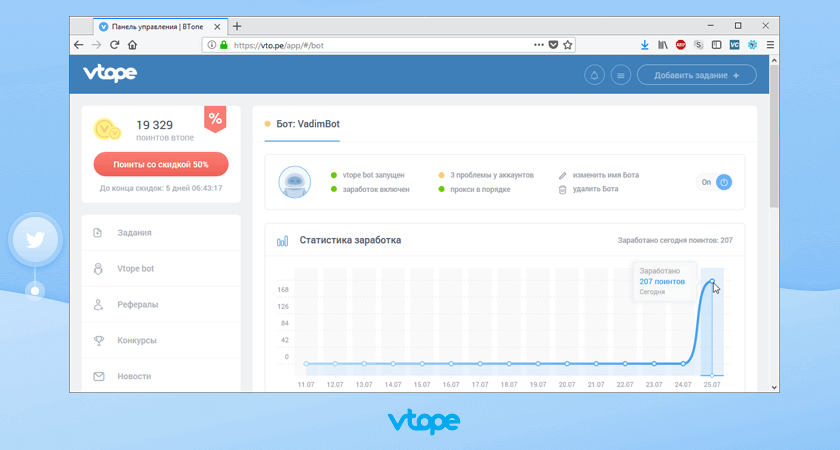840x450 pixels.
Task: Click 3 проблемы у аккаунтов status
Action: tap(492, 175)
